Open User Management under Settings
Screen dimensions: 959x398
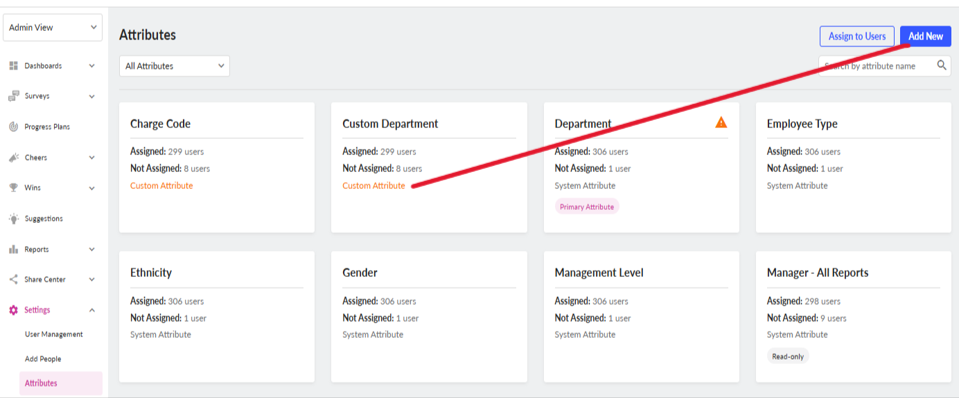click(x=54, y=334)
